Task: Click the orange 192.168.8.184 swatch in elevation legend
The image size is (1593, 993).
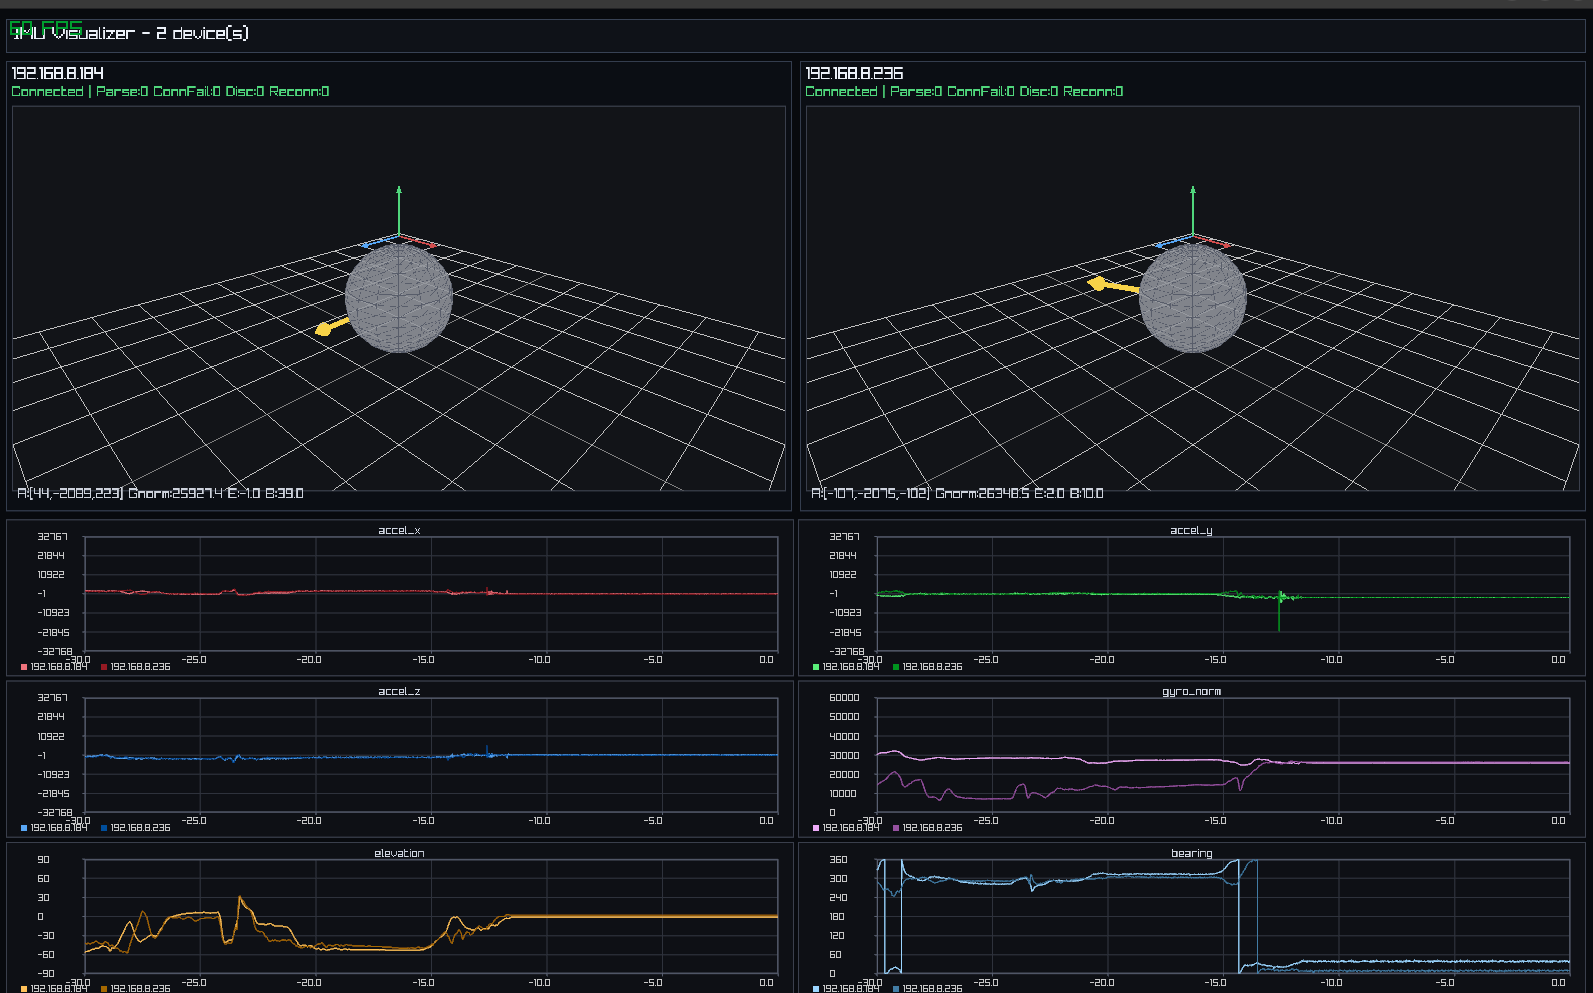Action: [x=24, y=988]
